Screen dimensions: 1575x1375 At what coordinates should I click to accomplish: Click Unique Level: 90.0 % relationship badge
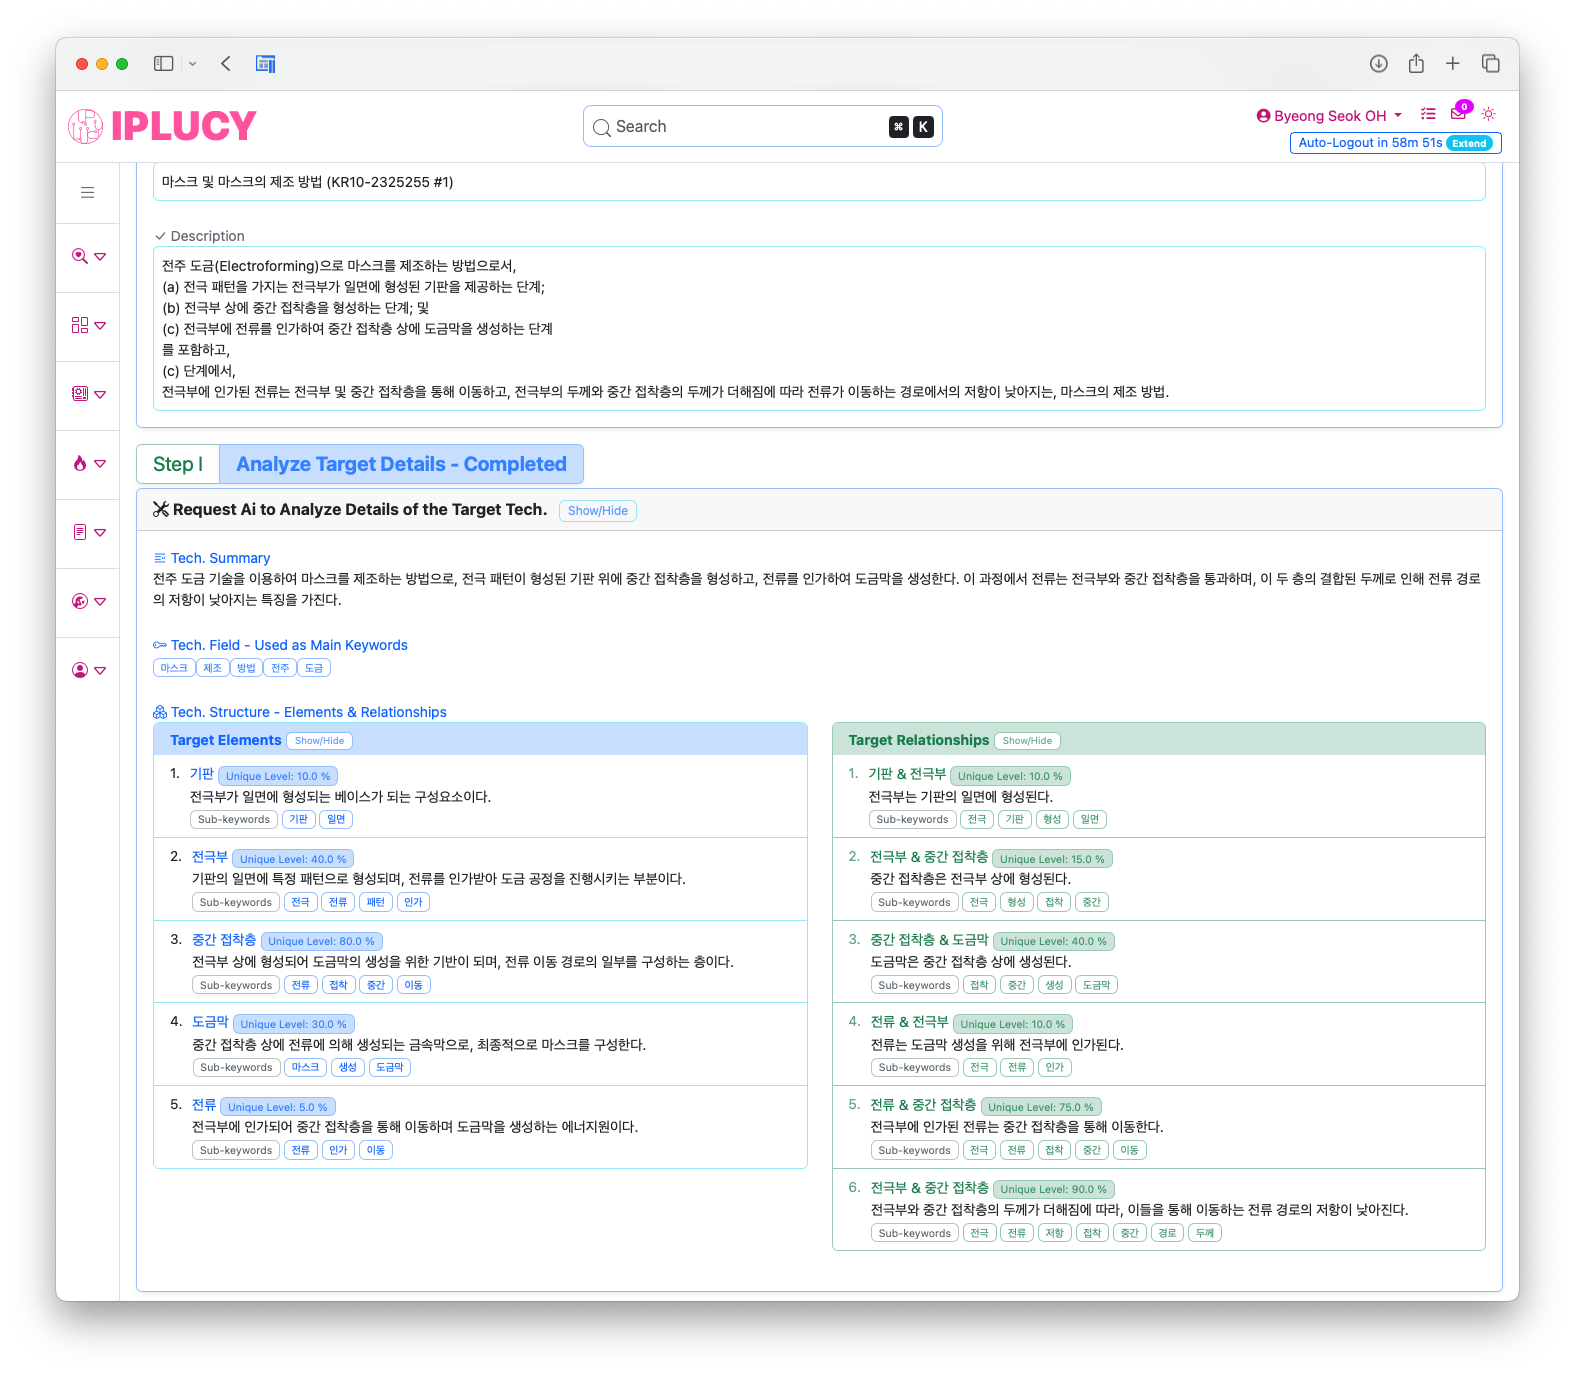click(x=1054, y=1190)
